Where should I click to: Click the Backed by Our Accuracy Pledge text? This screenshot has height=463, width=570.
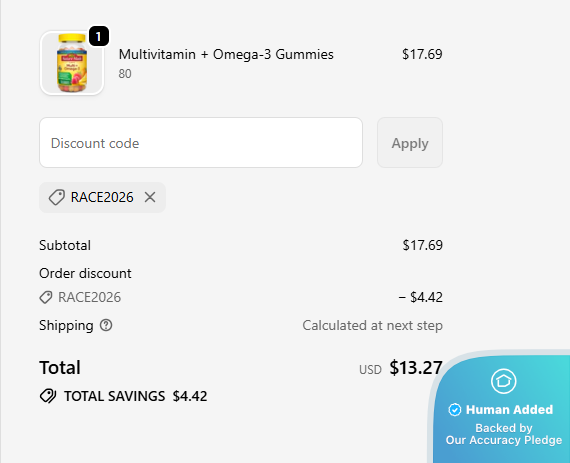pos(504,434)
